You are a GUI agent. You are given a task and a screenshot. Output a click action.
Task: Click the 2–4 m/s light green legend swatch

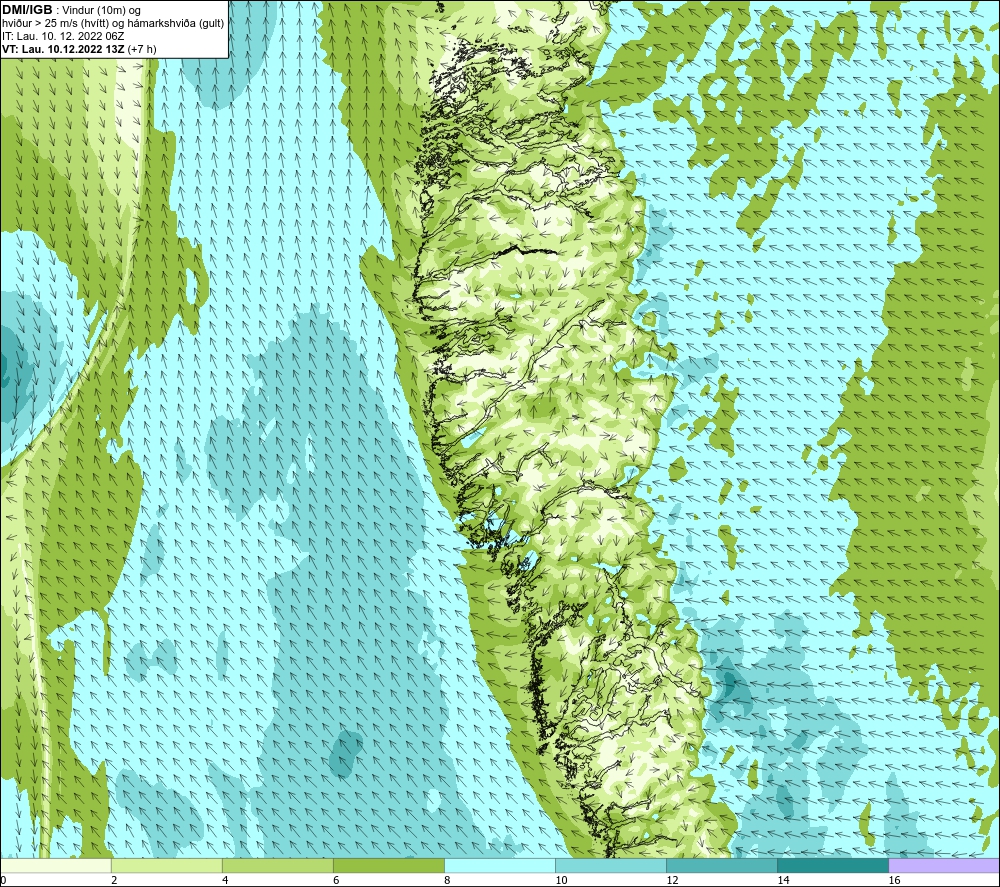point(167,865)
